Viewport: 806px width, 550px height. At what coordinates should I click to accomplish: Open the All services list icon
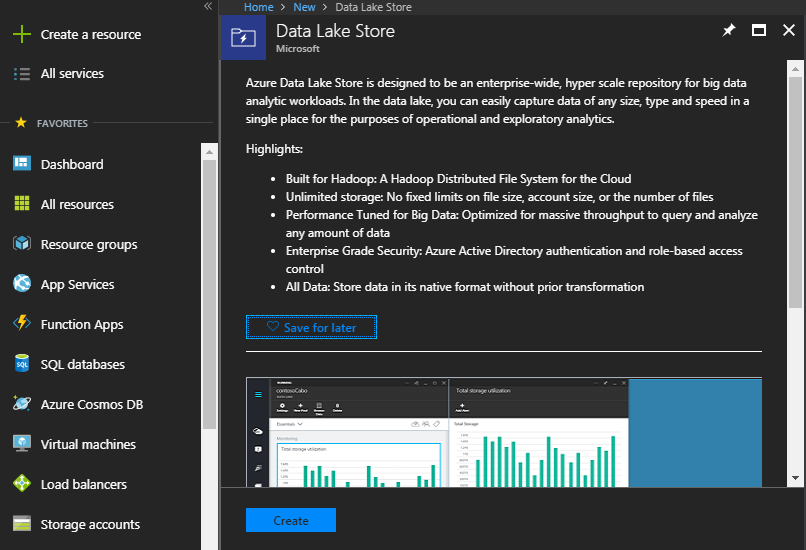pyautogui.click(x=22, y=74)
